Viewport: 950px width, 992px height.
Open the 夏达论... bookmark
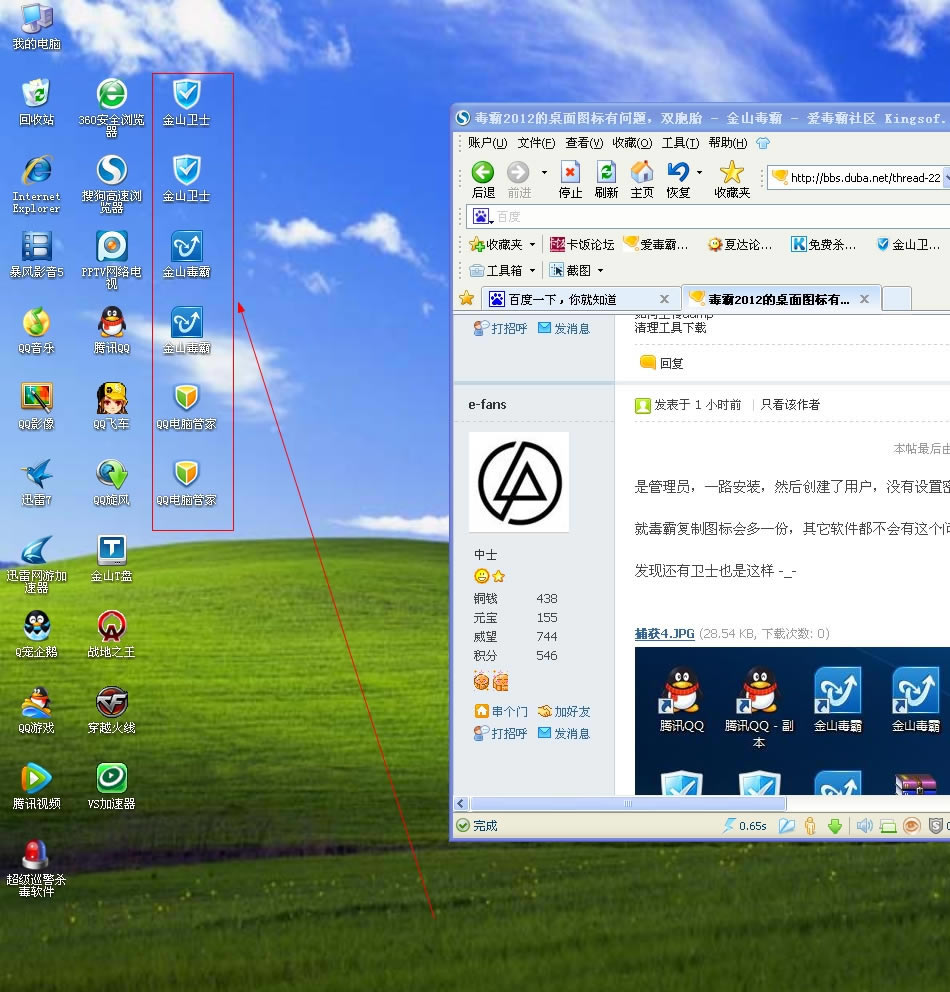click(x=740, y=244)
